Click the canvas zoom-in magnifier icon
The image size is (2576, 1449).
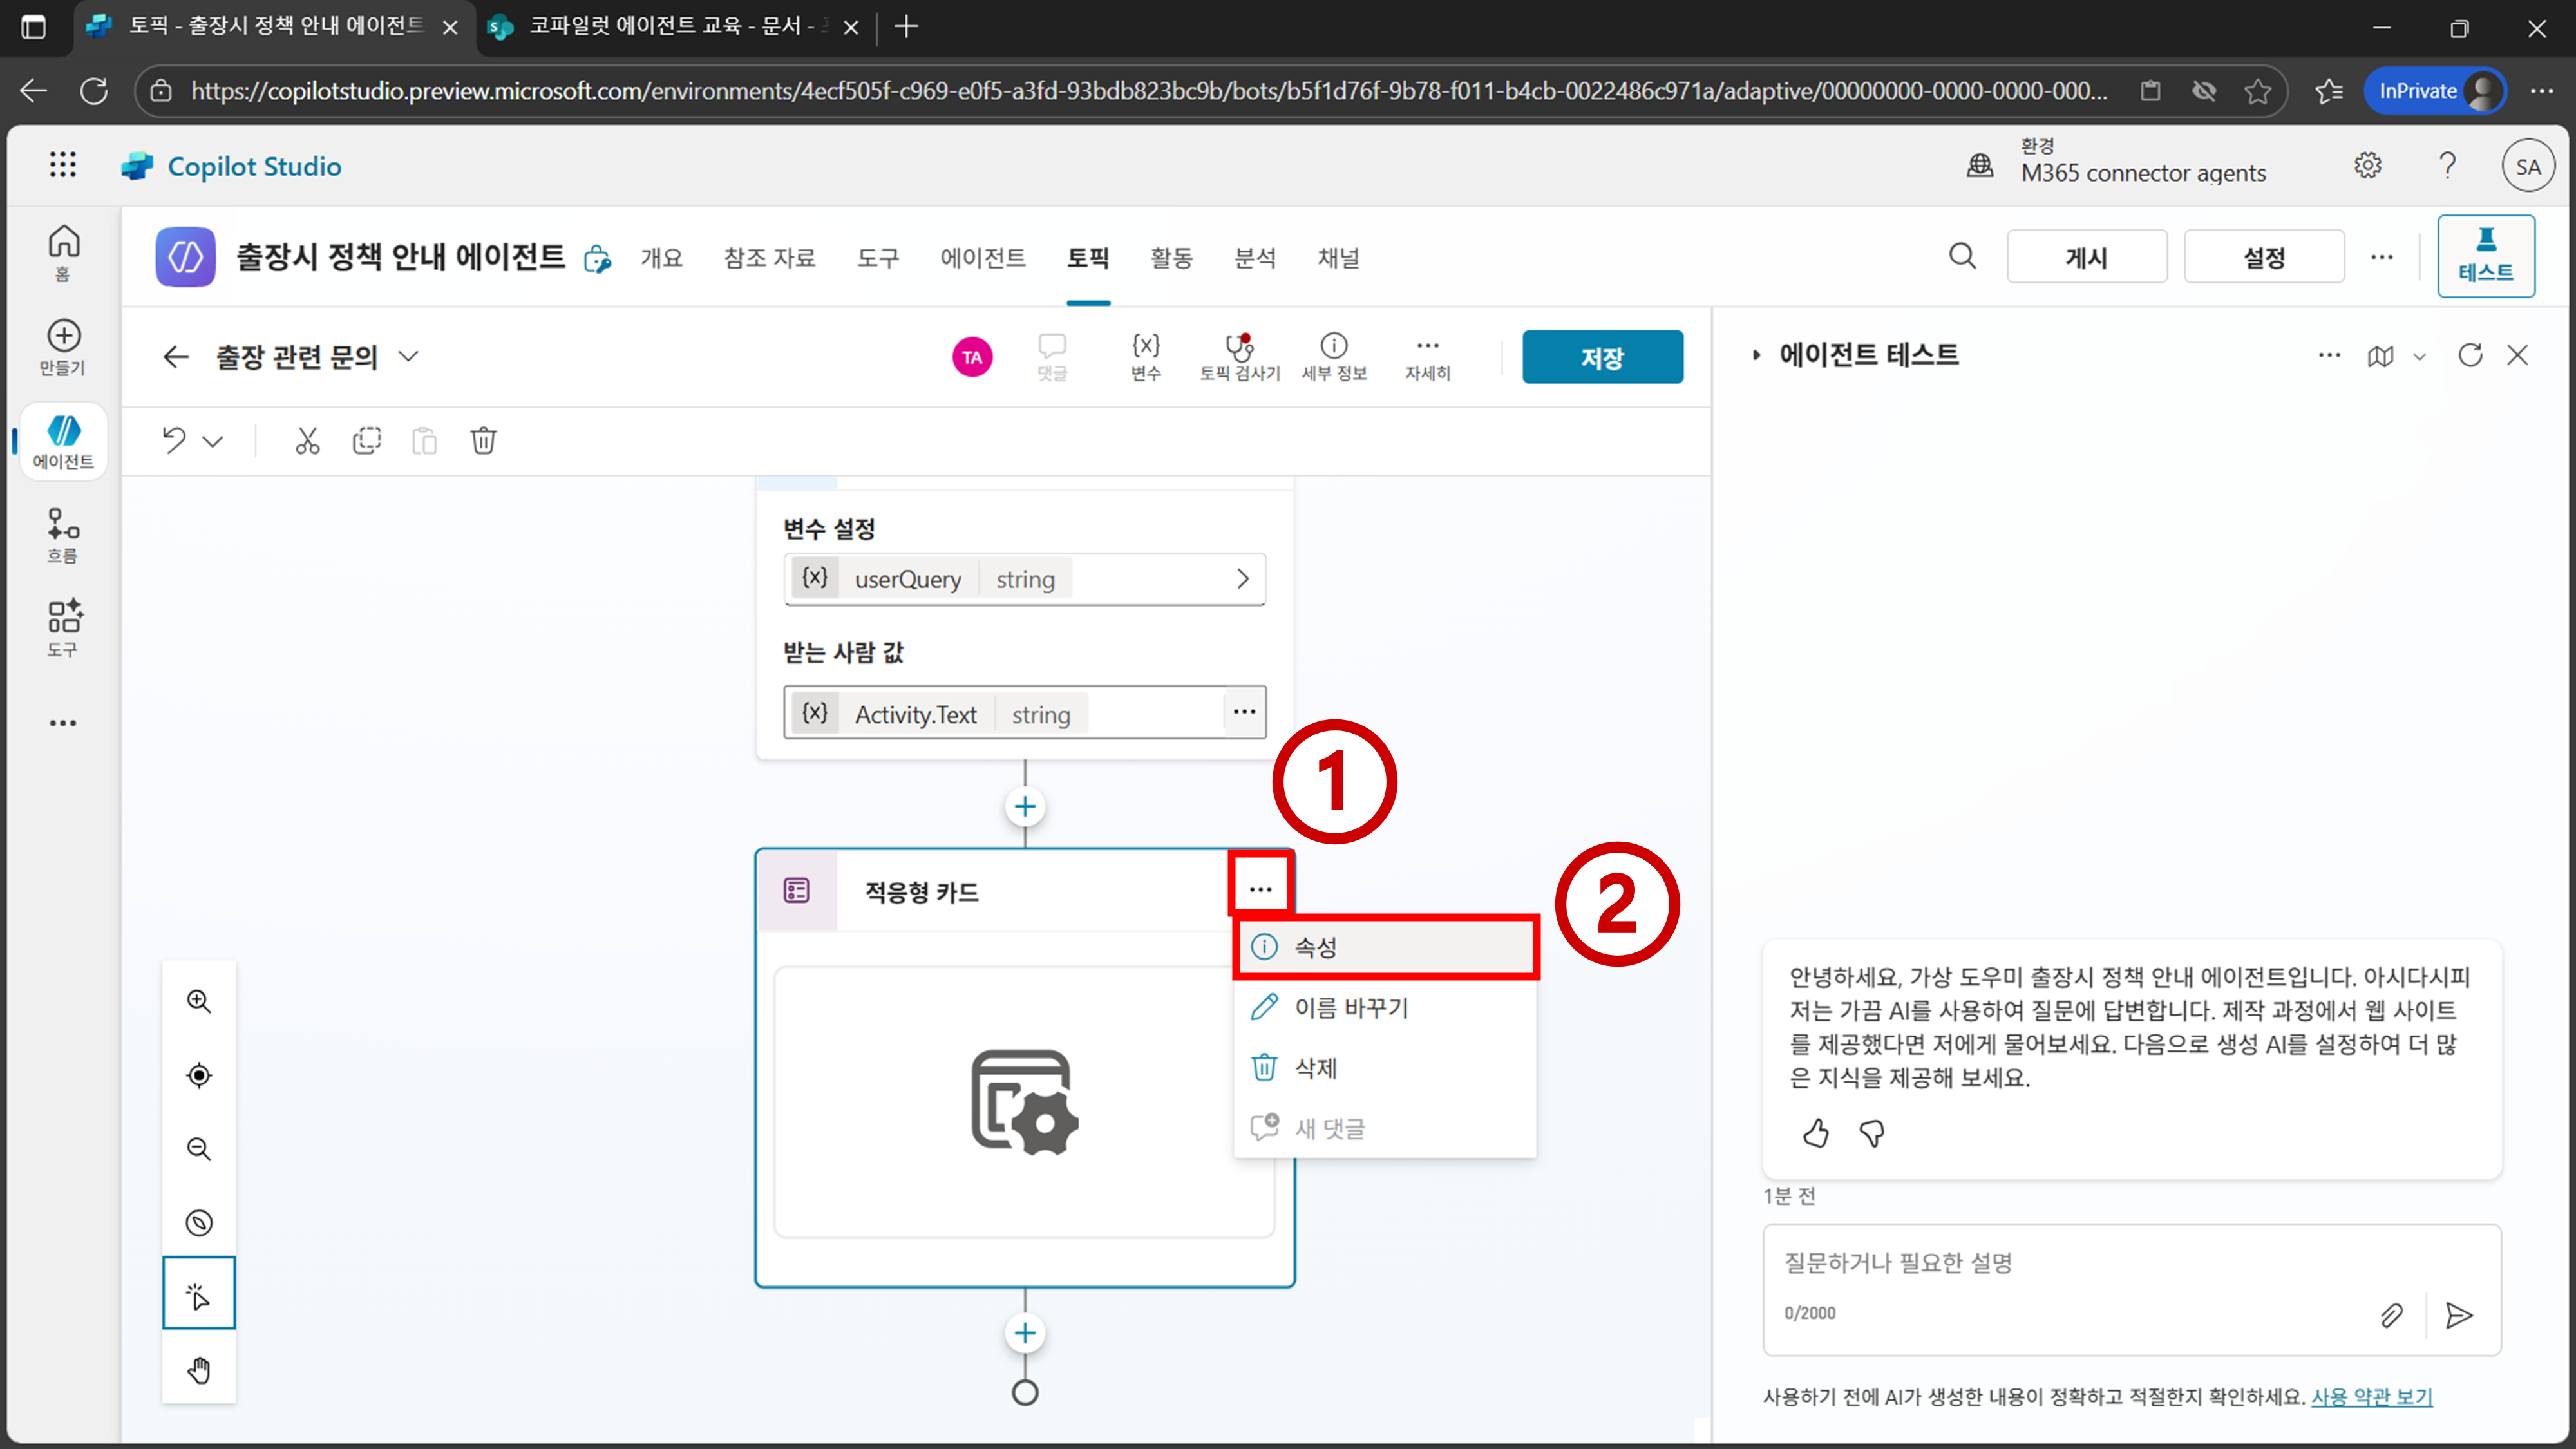pyautogui.click(x=199, y=1001)
